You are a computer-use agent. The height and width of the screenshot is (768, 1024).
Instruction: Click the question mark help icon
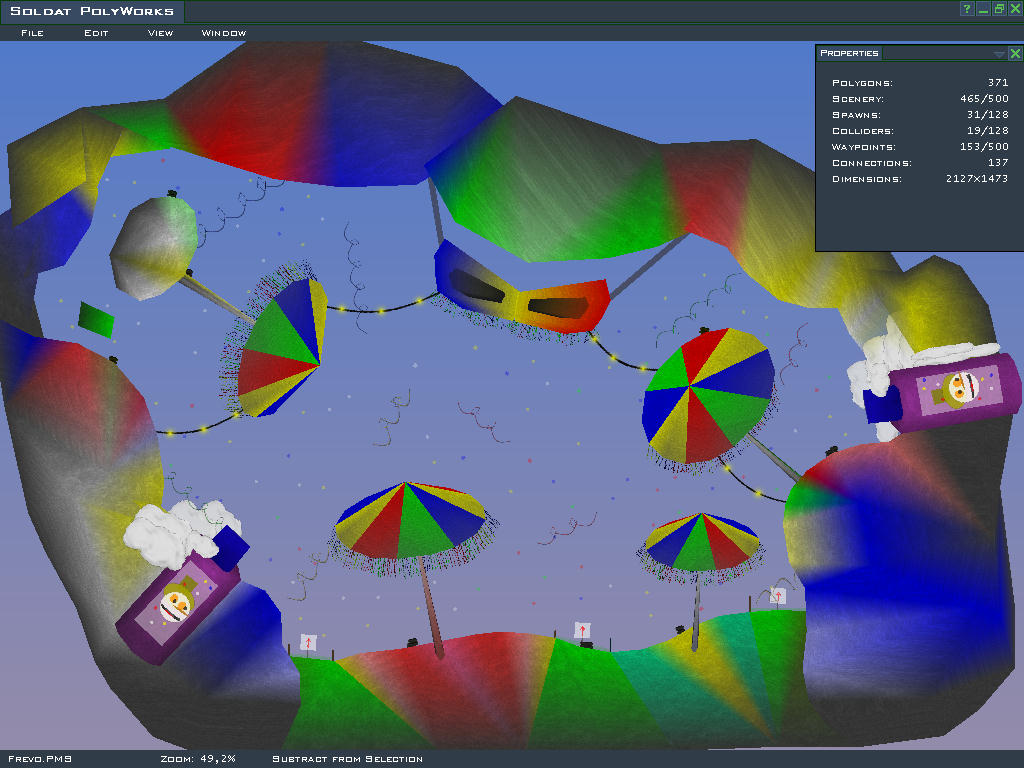pyautogui.click(x=967, y=9)
